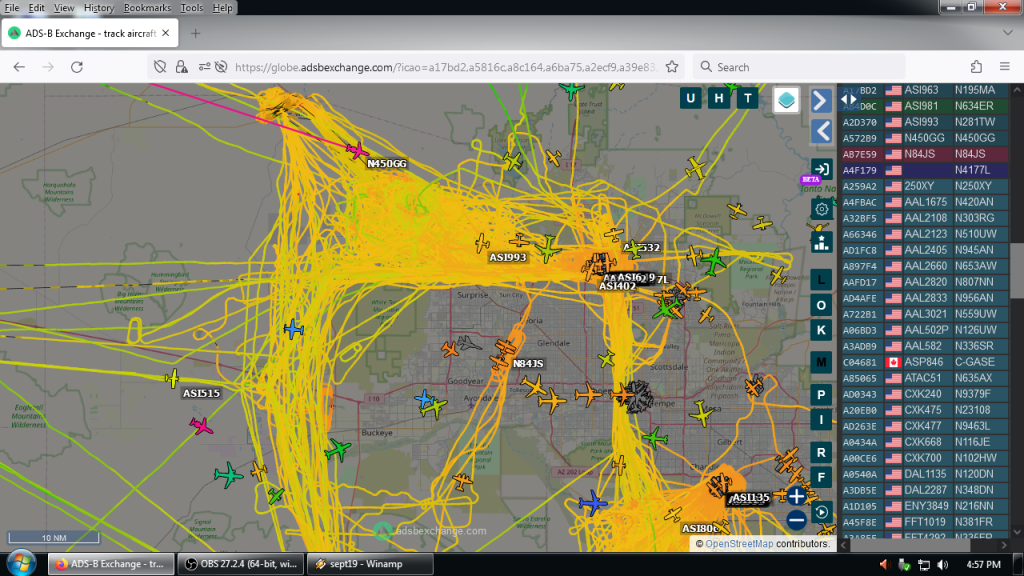
Task: Reload the current page
Action: coord(76,67)
